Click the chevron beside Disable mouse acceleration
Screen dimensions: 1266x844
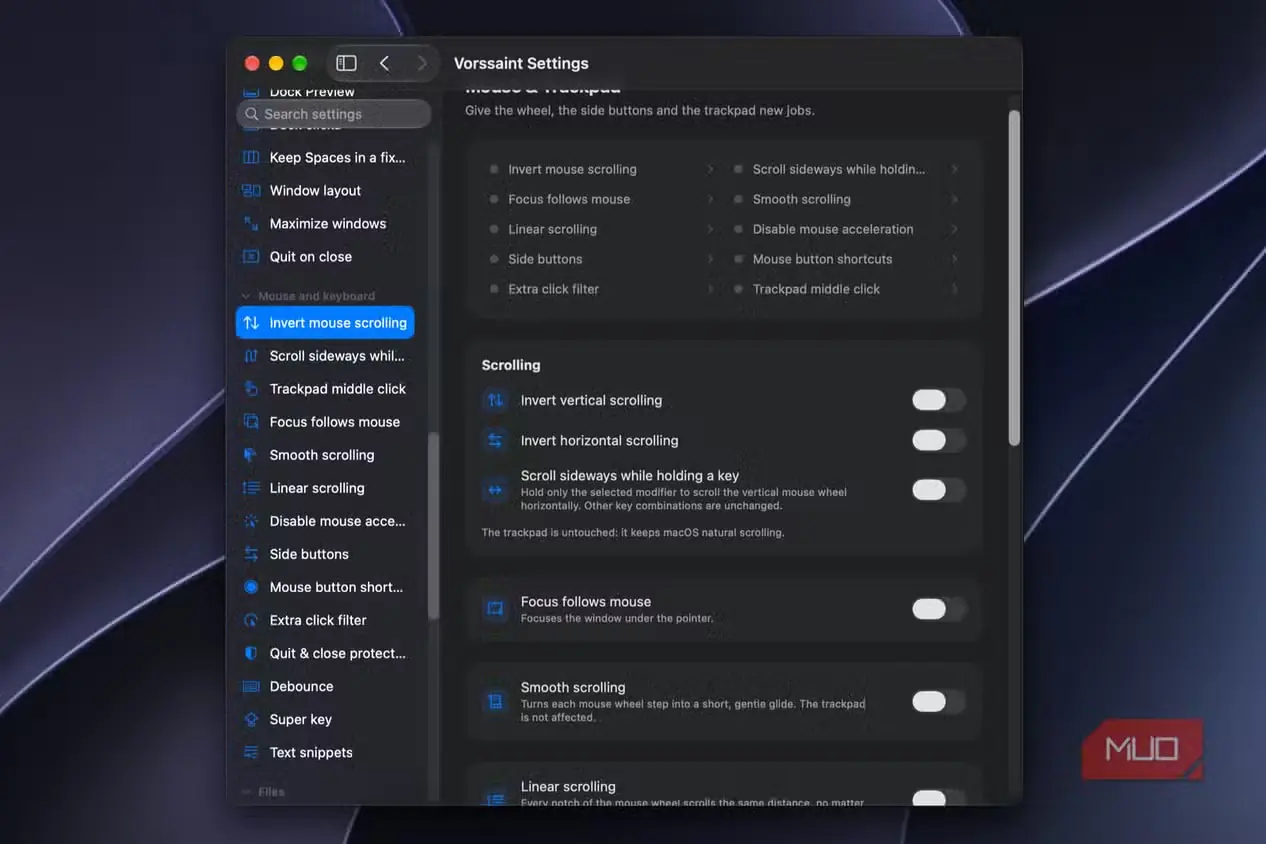(x=955, y=229)
